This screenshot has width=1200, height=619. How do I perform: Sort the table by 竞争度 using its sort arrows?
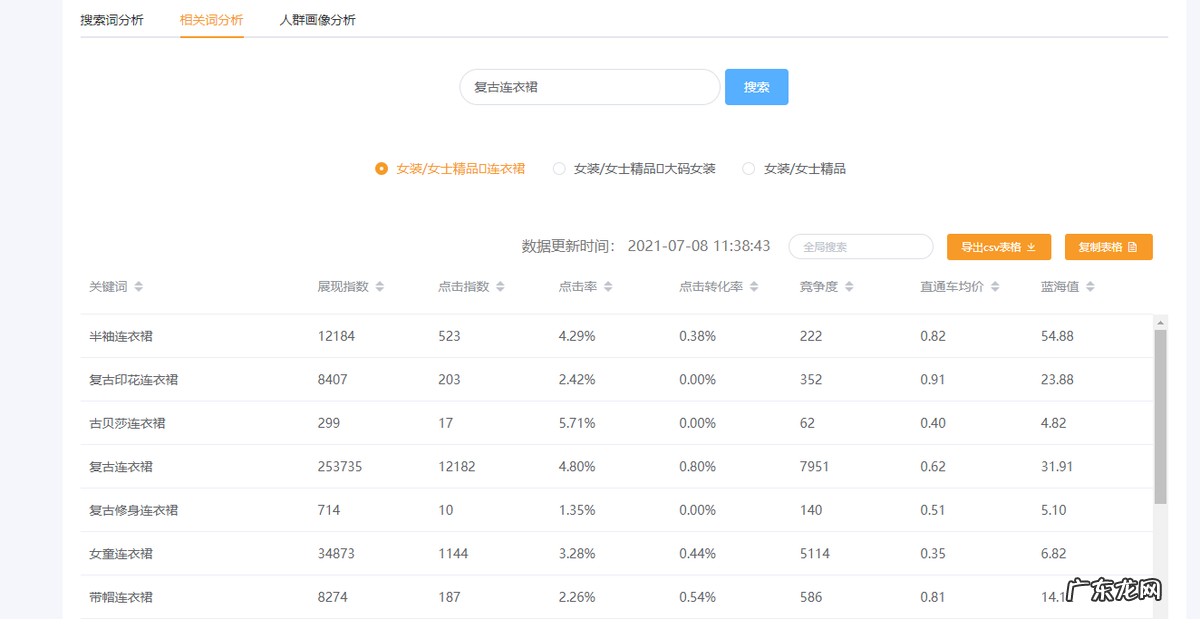point(848,285)
